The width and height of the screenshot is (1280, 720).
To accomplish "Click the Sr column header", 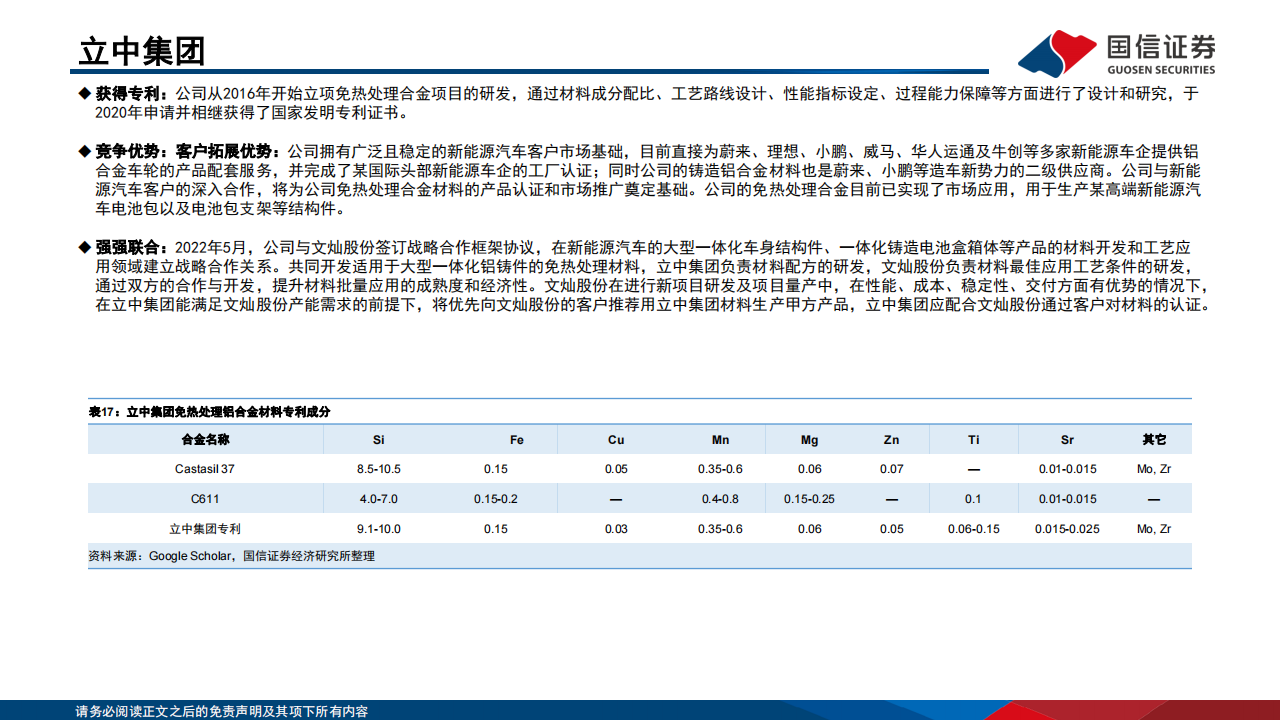I will coord(1067,440).
